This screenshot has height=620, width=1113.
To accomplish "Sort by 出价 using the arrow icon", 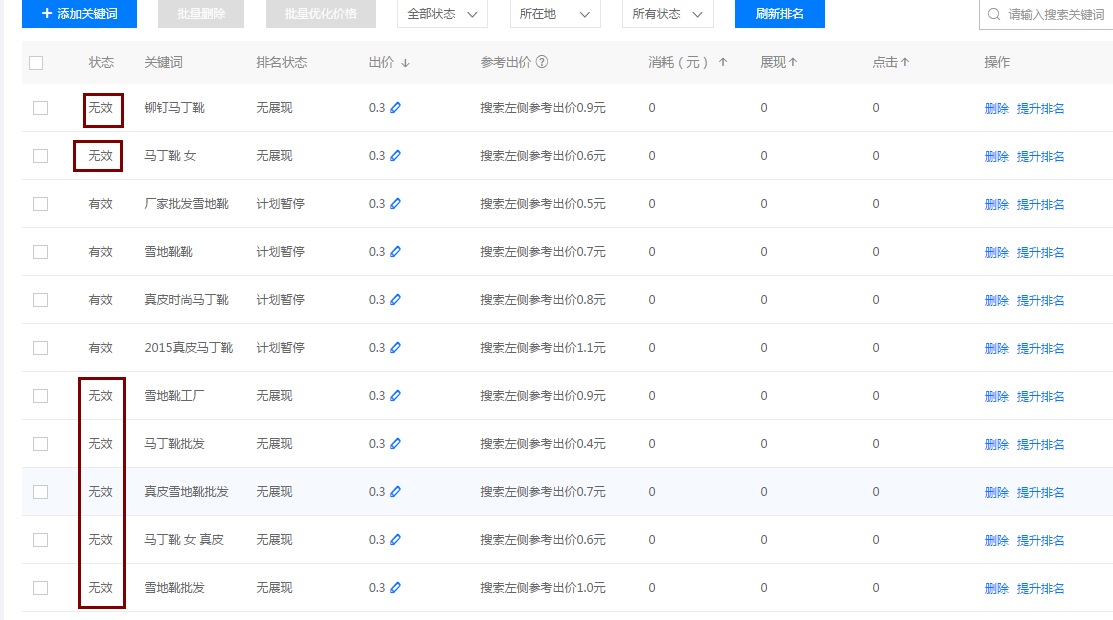I will [405, 63].
